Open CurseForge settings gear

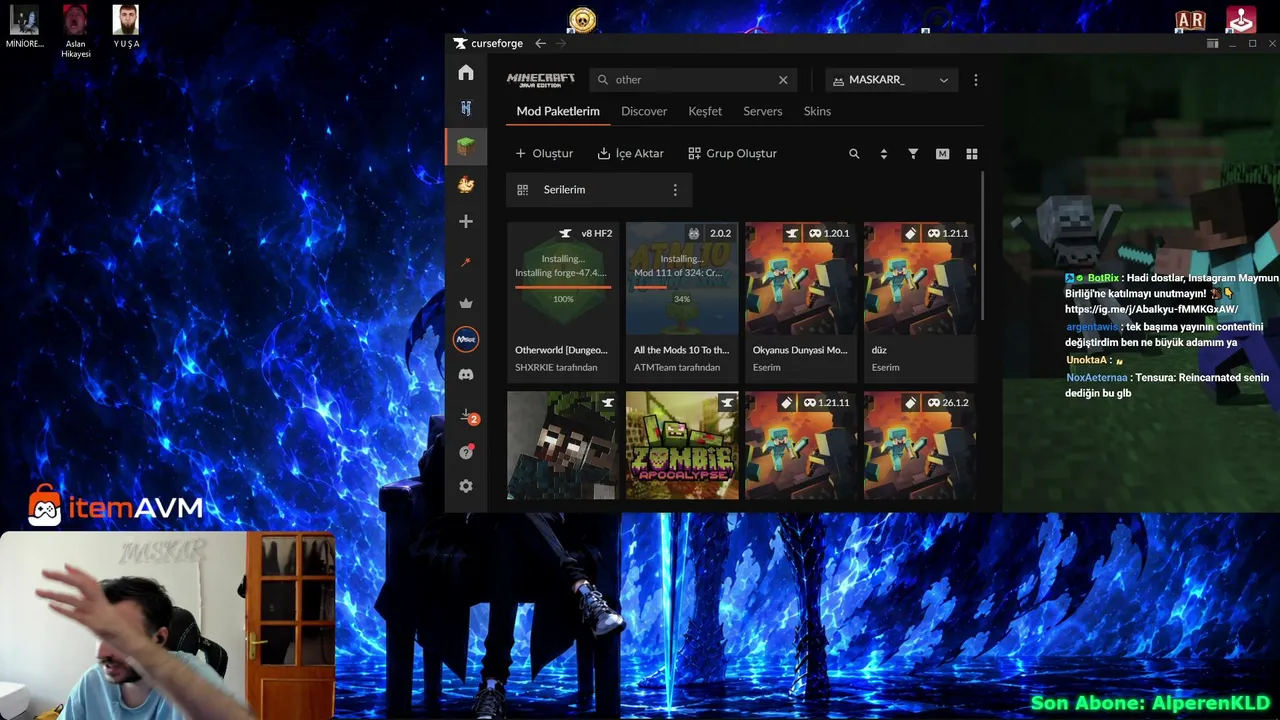(466, 486)
